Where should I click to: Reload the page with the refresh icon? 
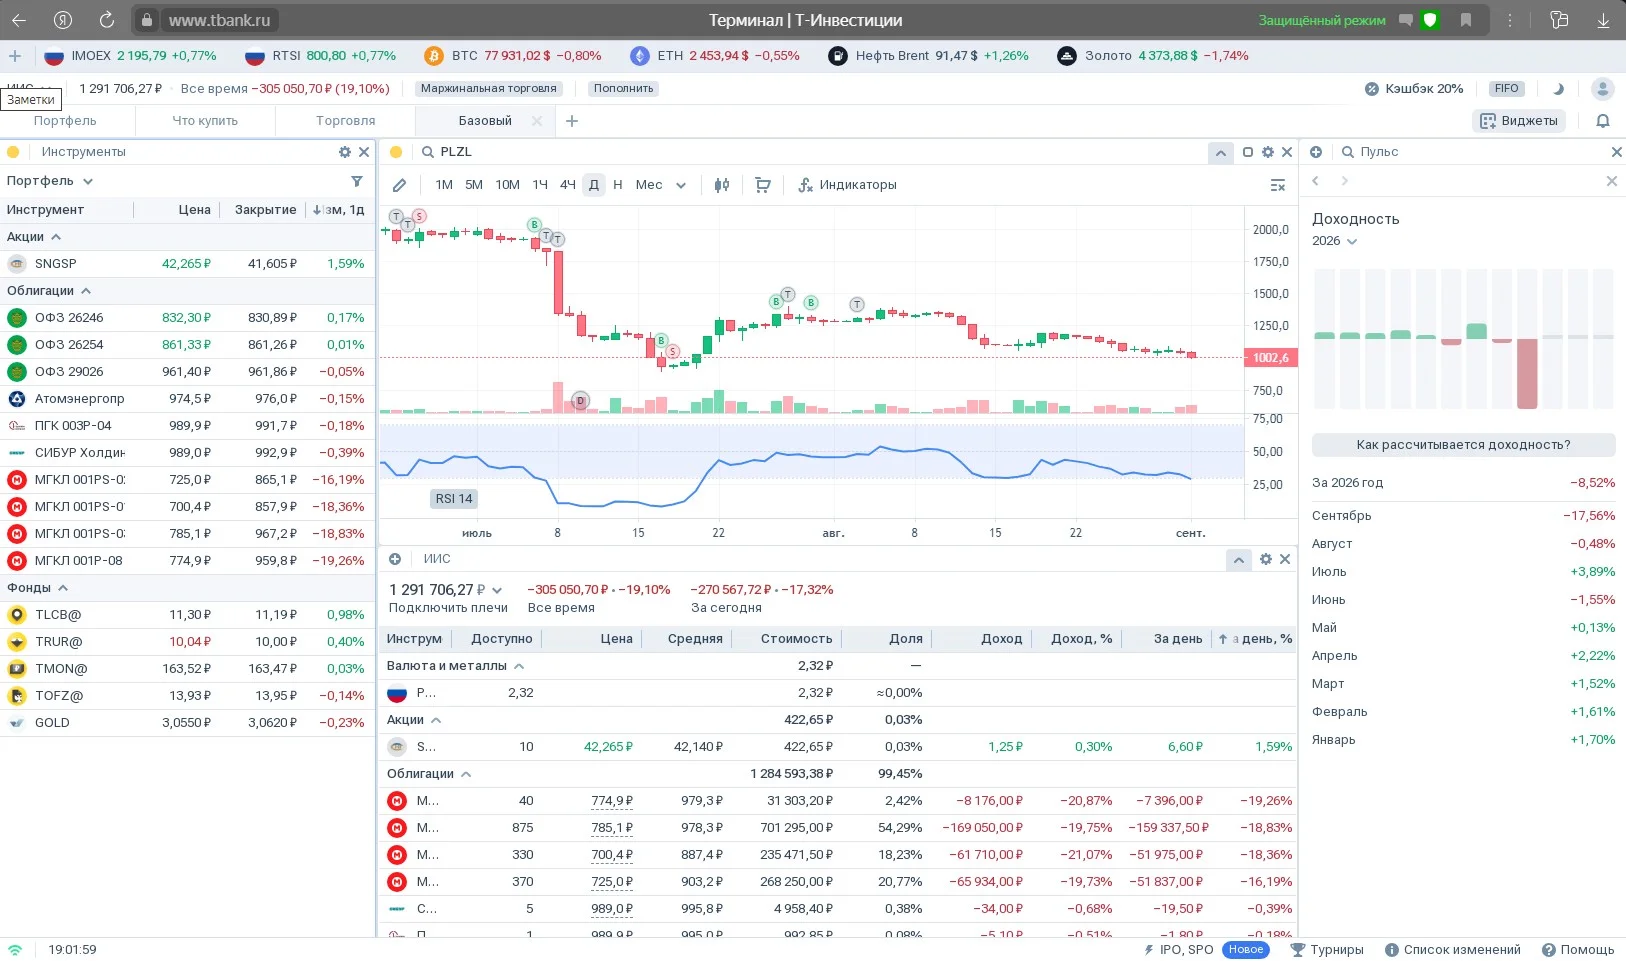107,20
